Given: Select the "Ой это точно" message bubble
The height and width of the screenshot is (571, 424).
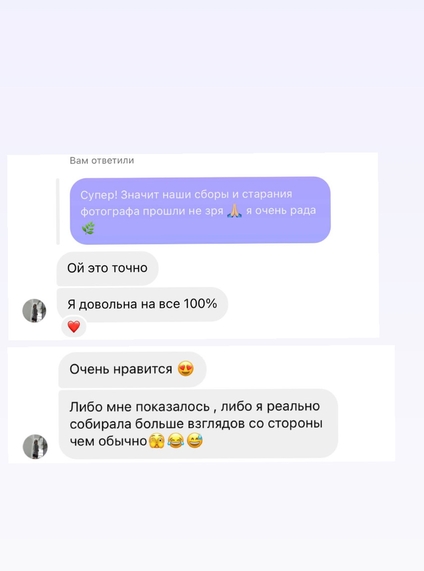Looking at the screenshot, I should [x=107, y=268].
